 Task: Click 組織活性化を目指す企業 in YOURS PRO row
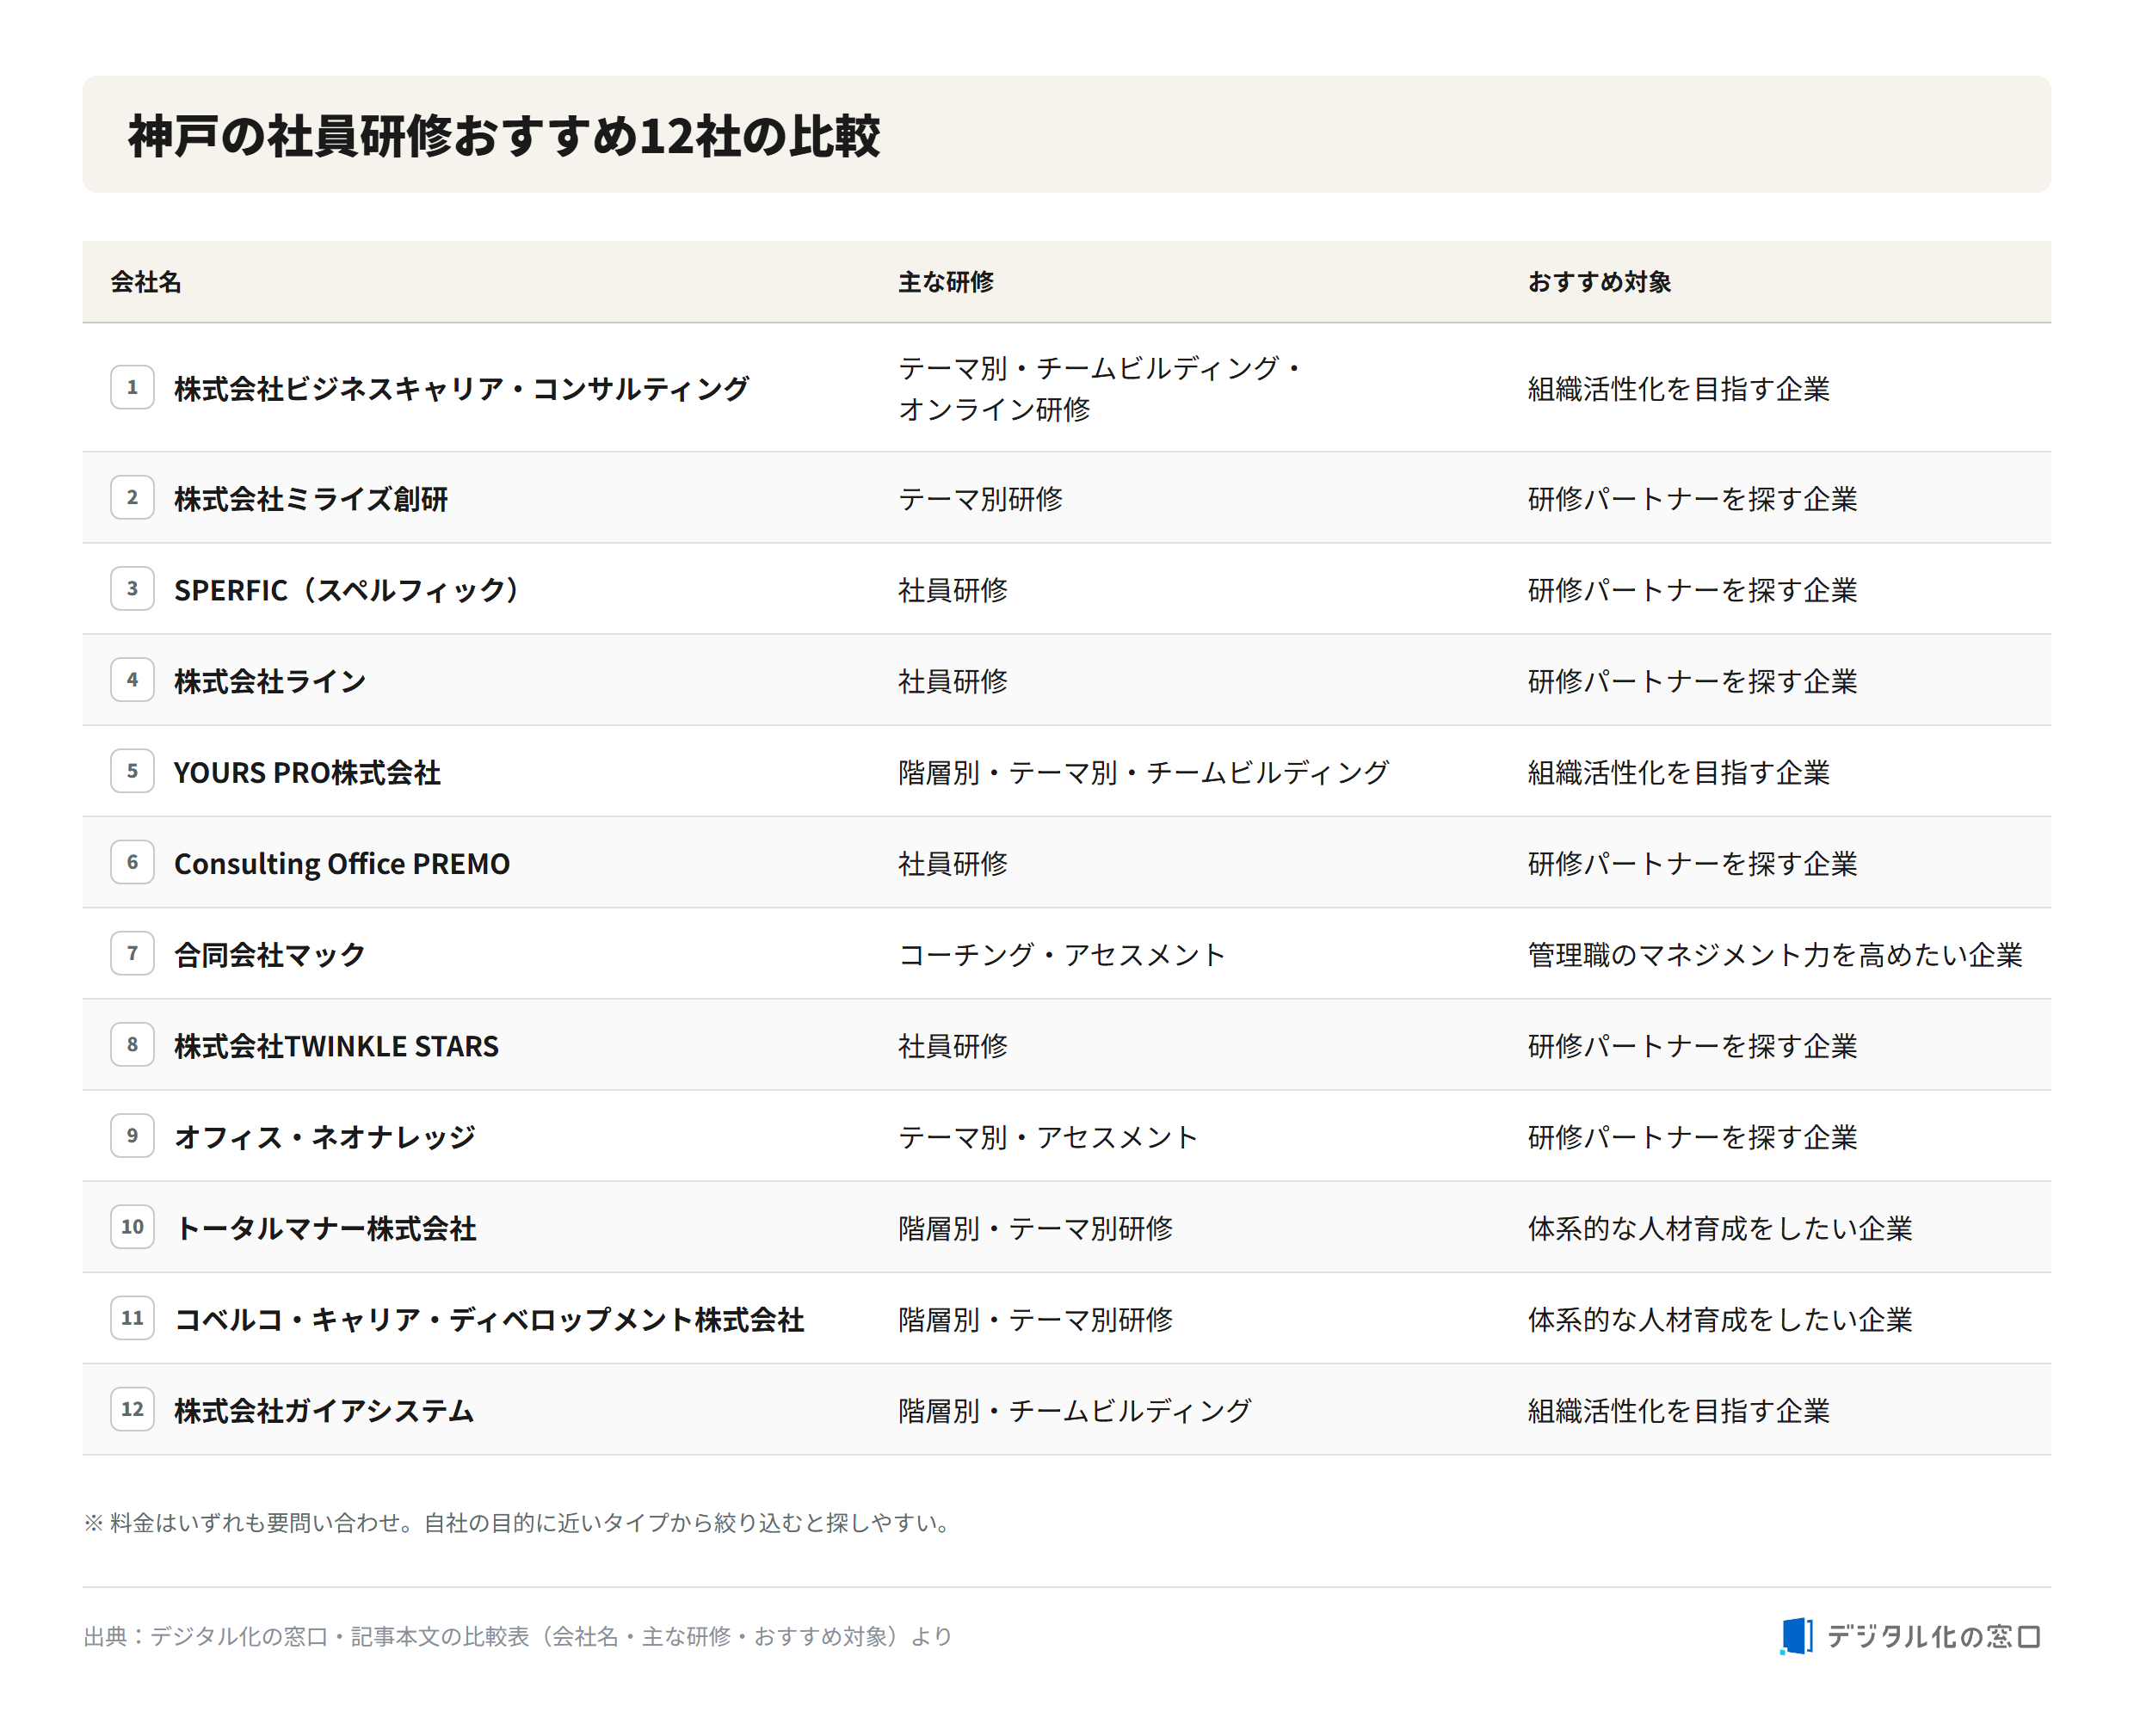1678,772
